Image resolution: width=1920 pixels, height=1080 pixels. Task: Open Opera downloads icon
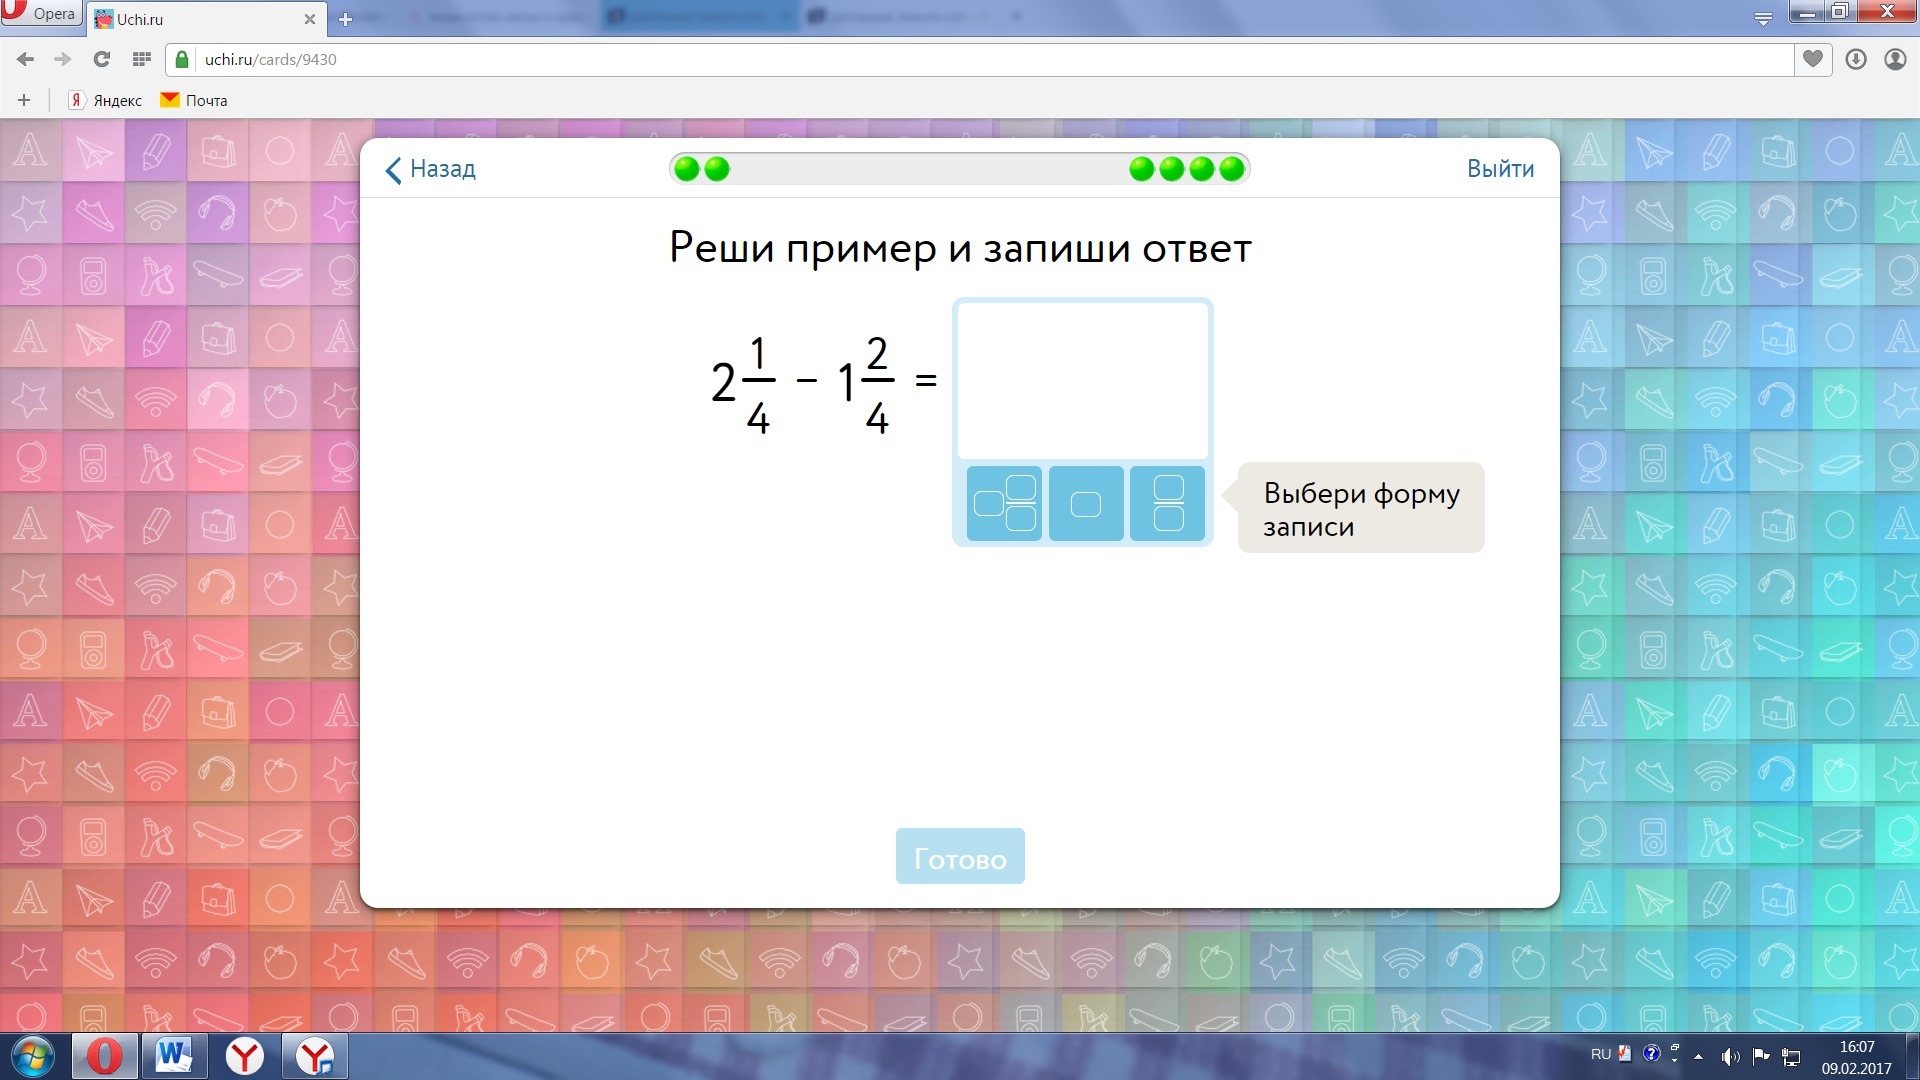[x=1855, y=59]
